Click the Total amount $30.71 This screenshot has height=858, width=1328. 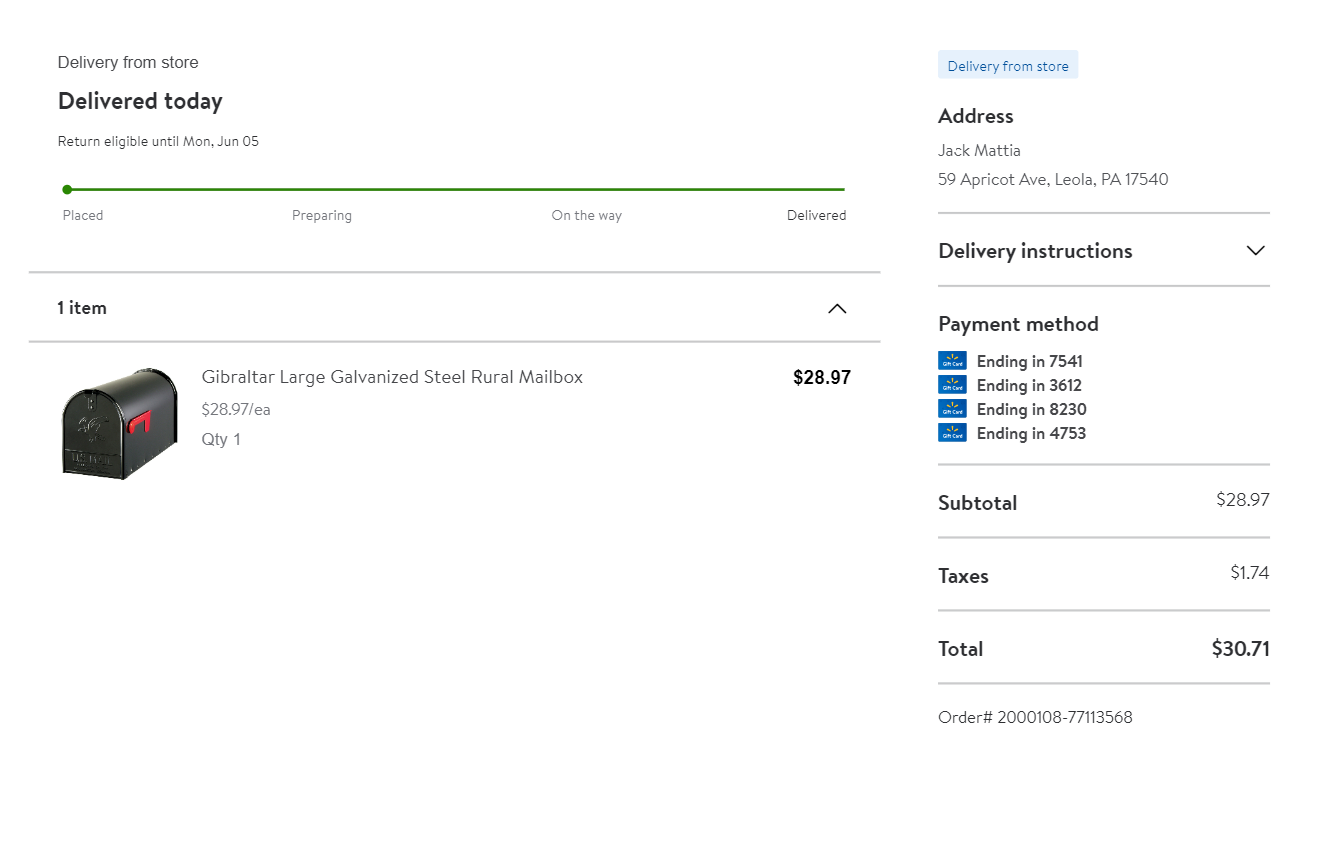(x=1240, y=649)
